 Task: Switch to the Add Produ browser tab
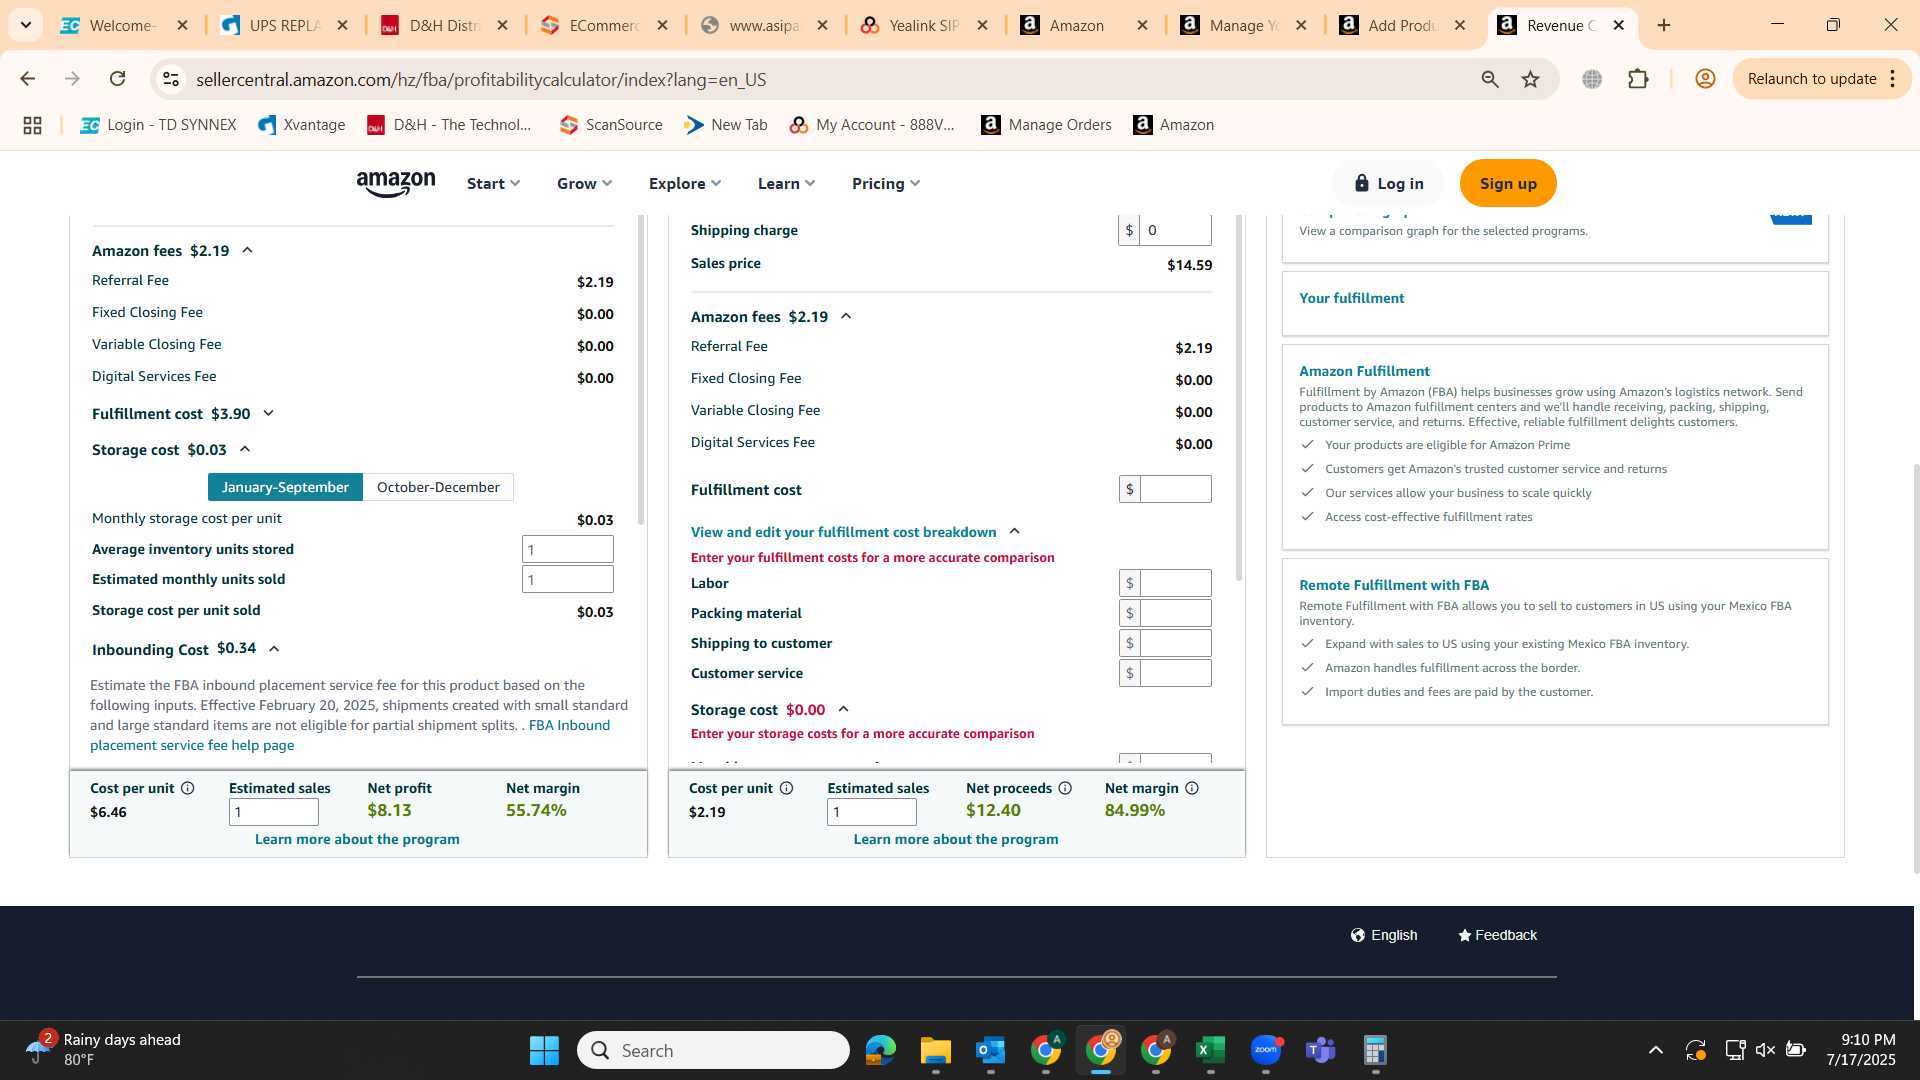pos(1402,26)
